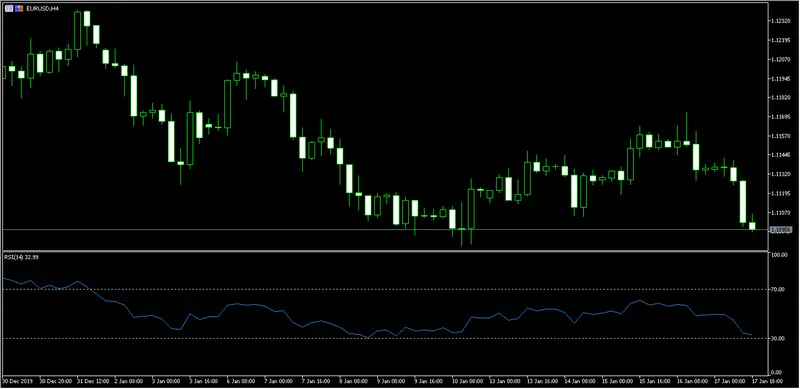Click the 6 Jan 08:00 time label
This screenshot has height=389, width=800.
pos(240,381)
